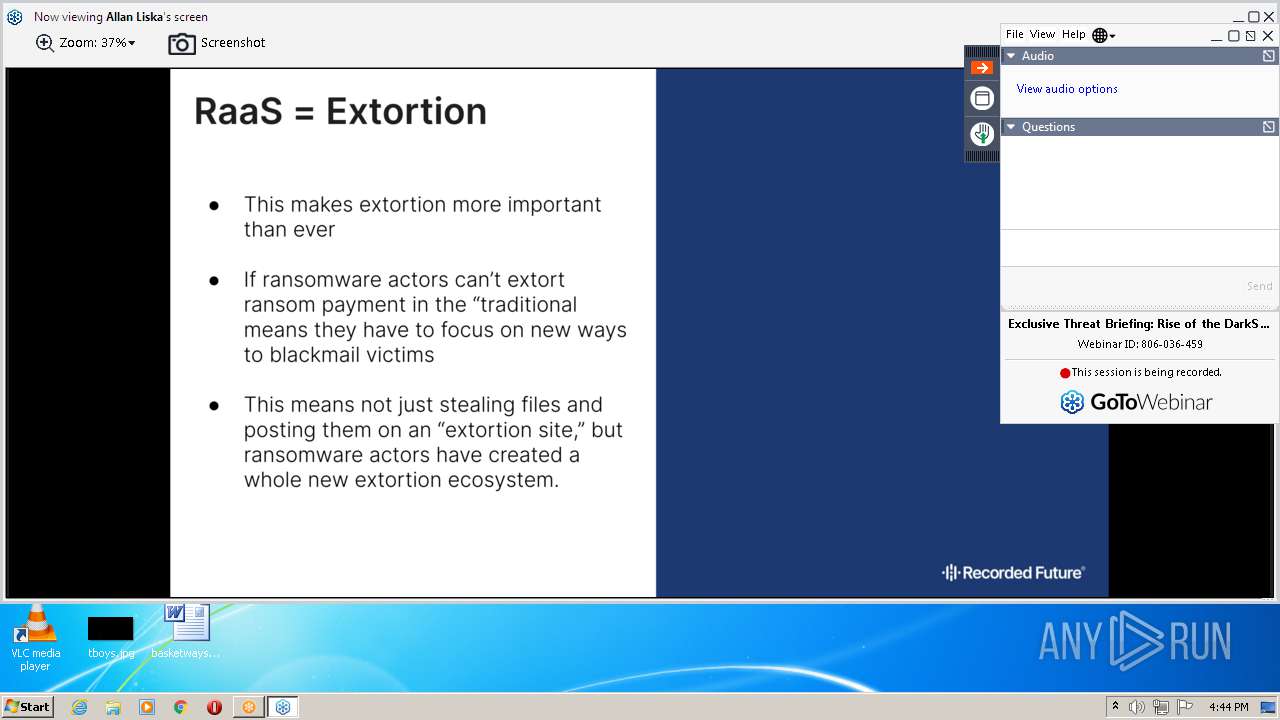Open the View menu in GoToWebinar panel
This screenshot has height=720, width=1280.
[x=1043, y=35]
